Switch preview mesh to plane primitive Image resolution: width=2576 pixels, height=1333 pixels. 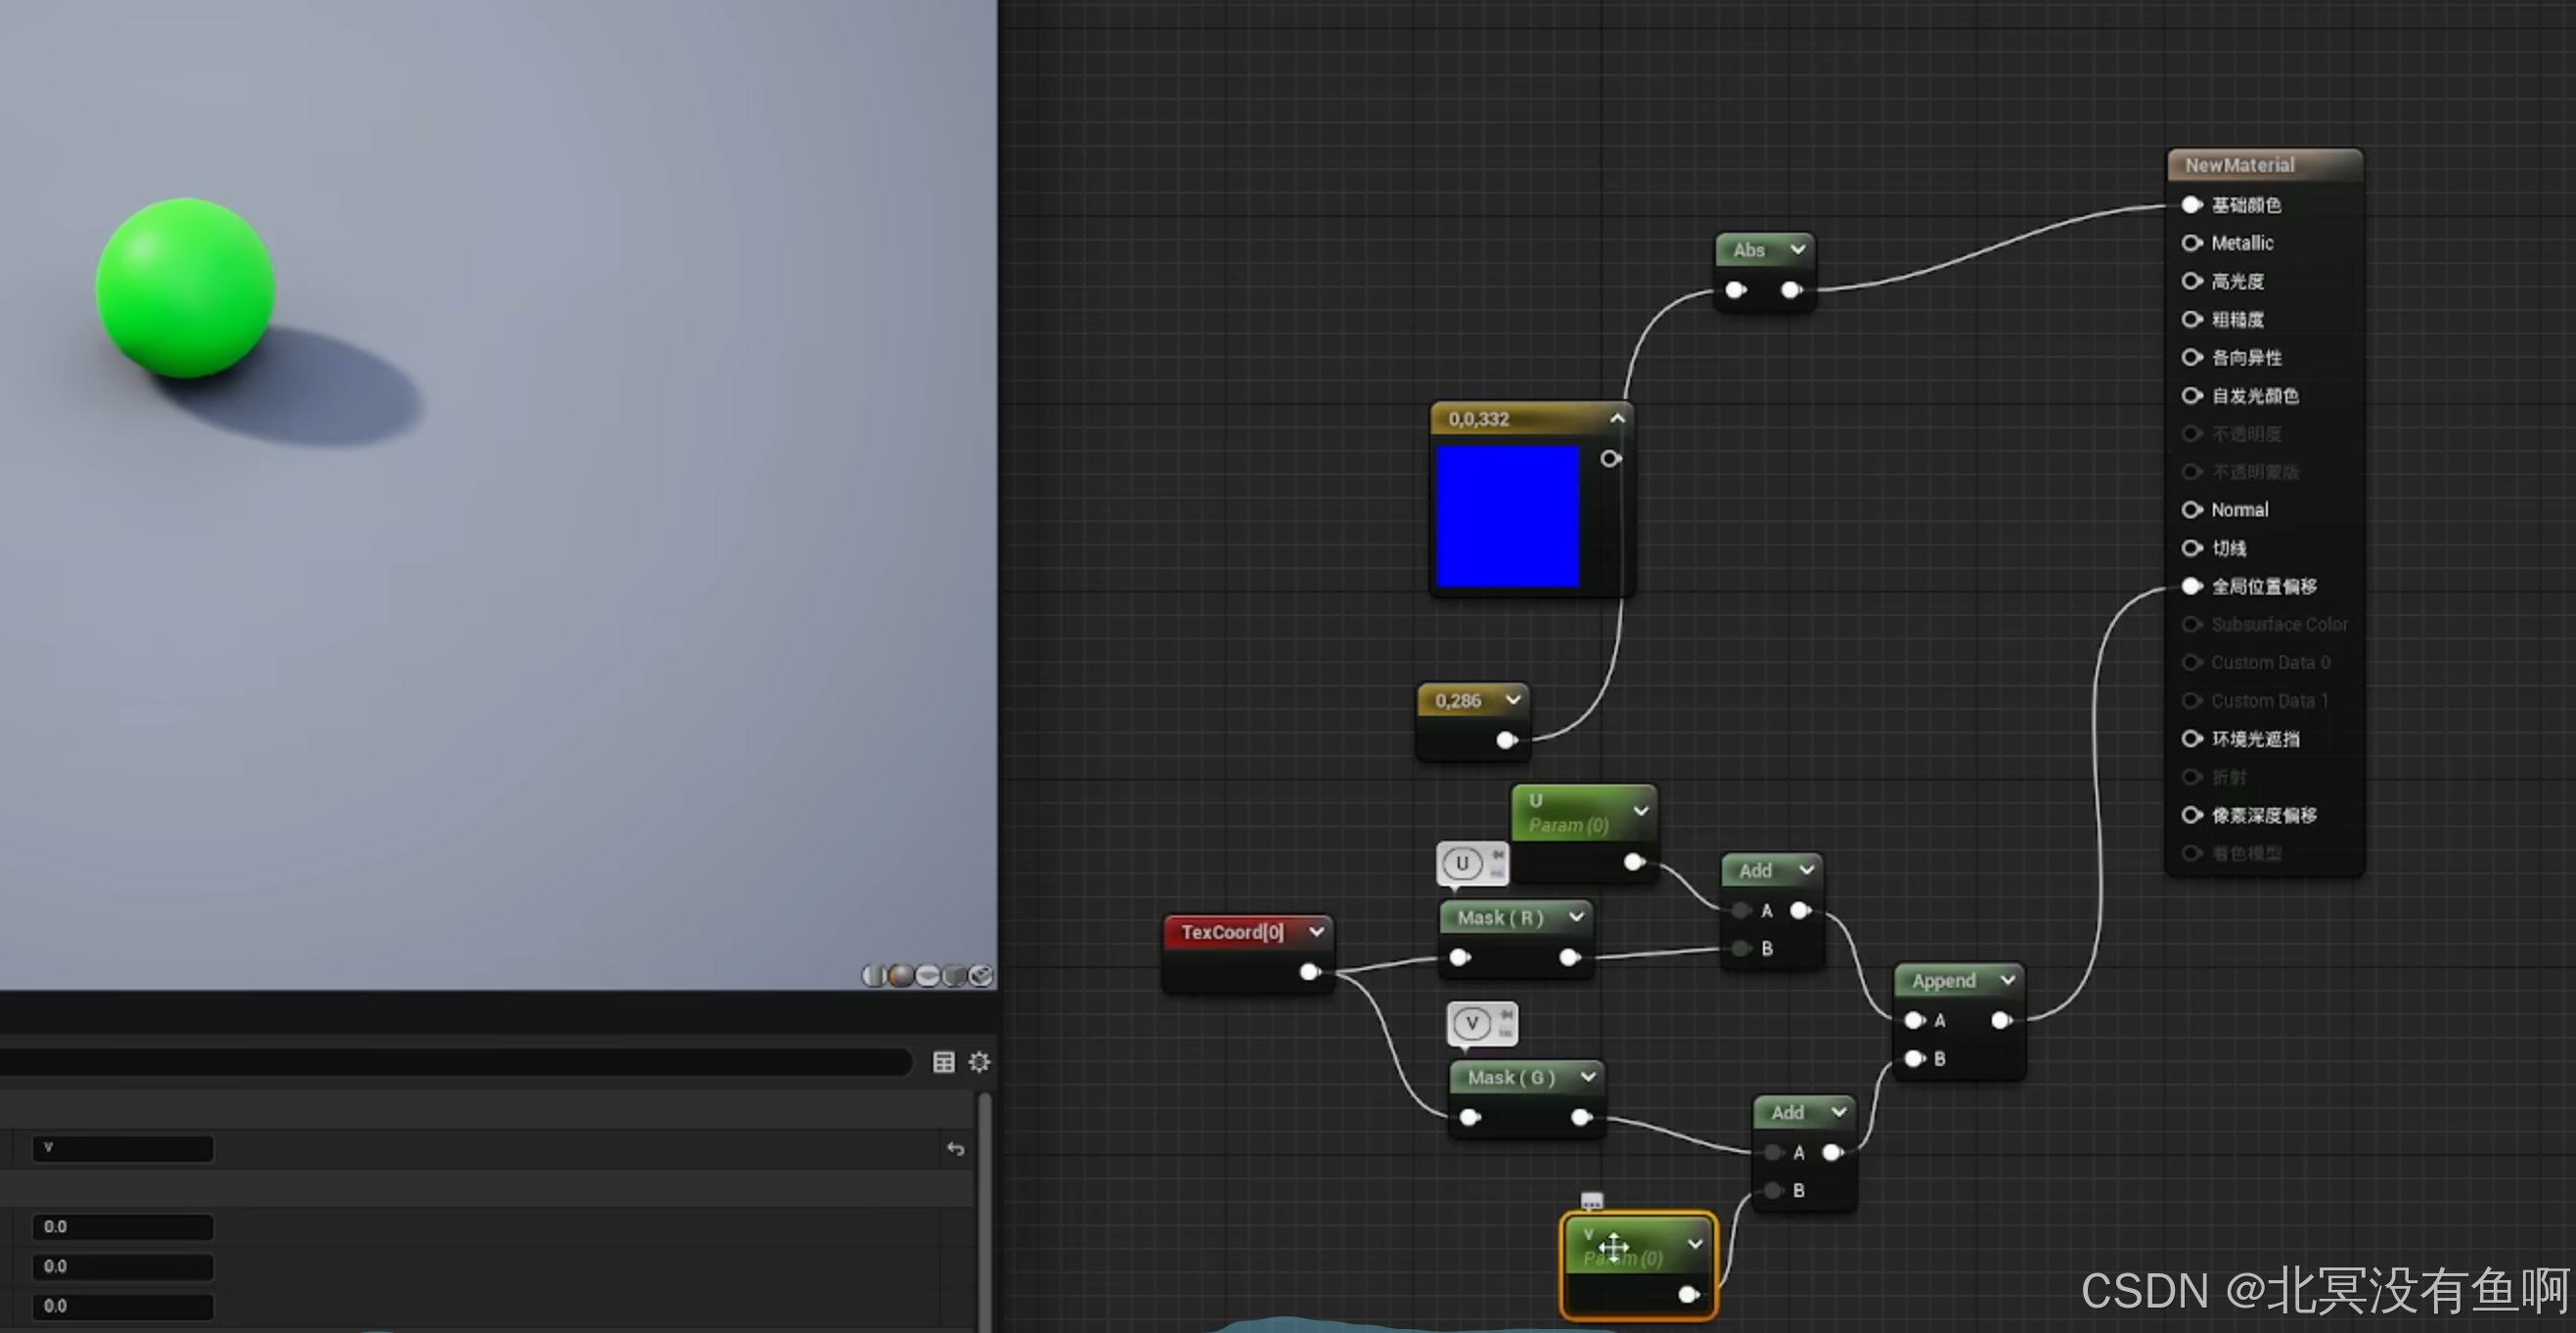tap(928, 975)
